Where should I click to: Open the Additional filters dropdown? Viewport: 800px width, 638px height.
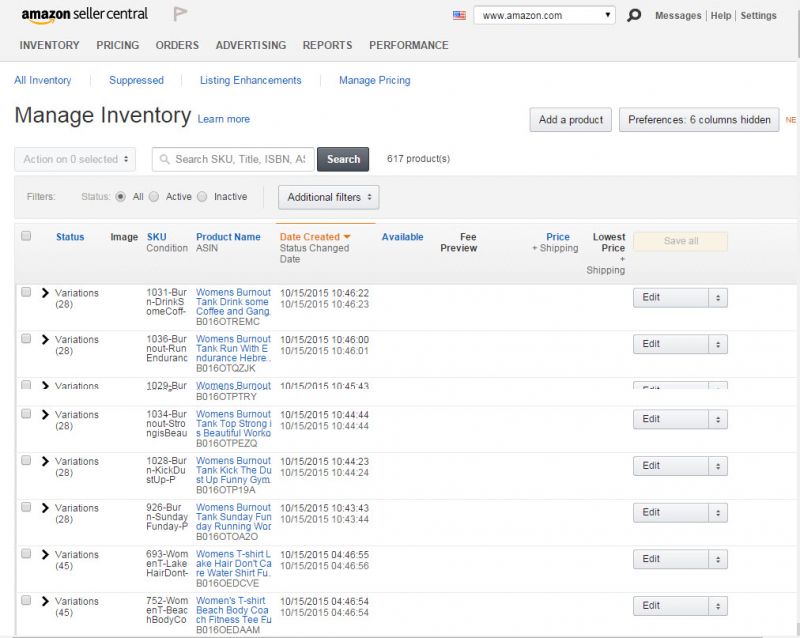point(329,197)
